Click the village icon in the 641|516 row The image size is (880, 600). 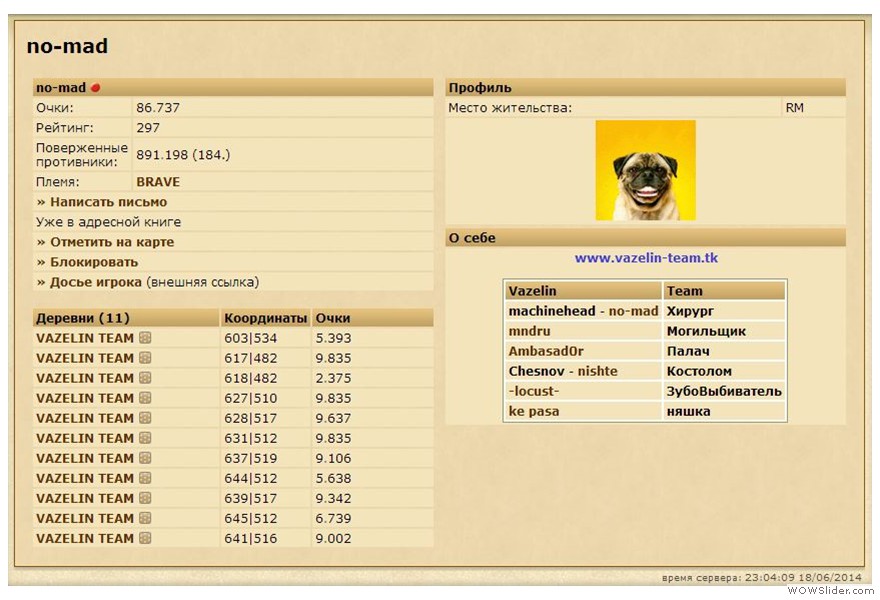pyautogui.click(x=145, y=538)
